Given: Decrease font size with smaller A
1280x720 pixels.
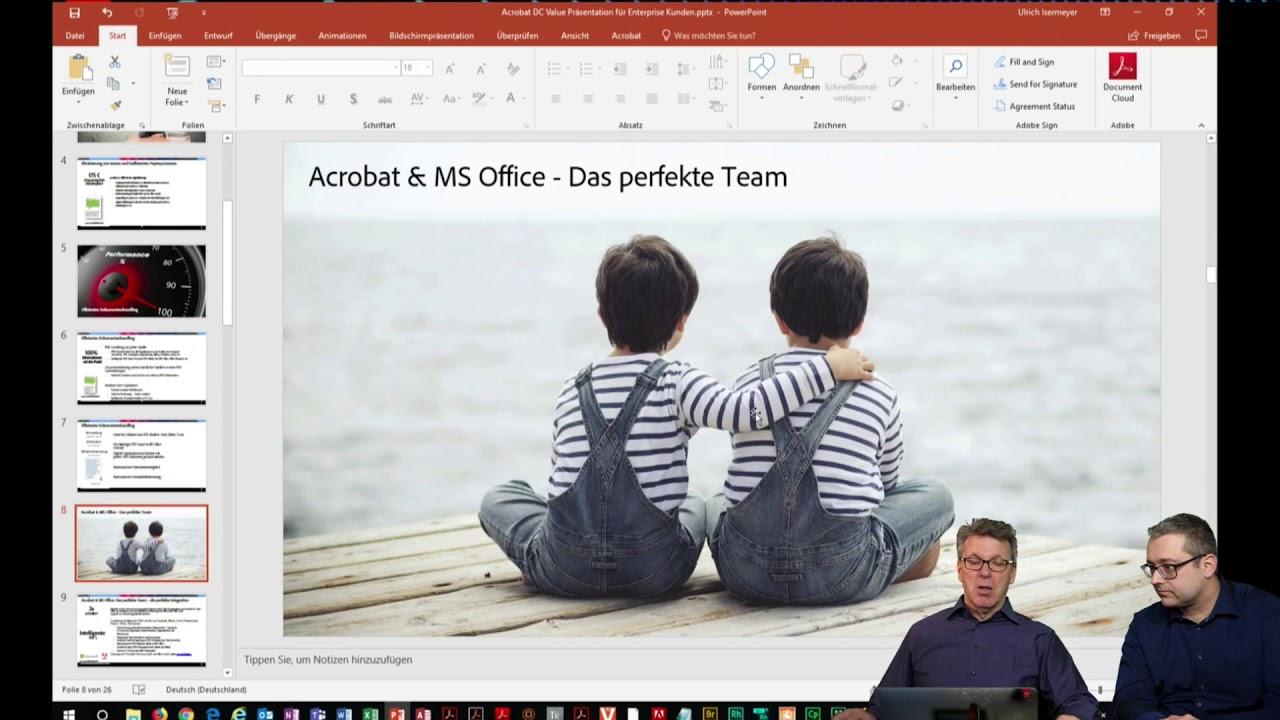Looking at the screenshot, I should pyautogui.click(x=481, y=68).
